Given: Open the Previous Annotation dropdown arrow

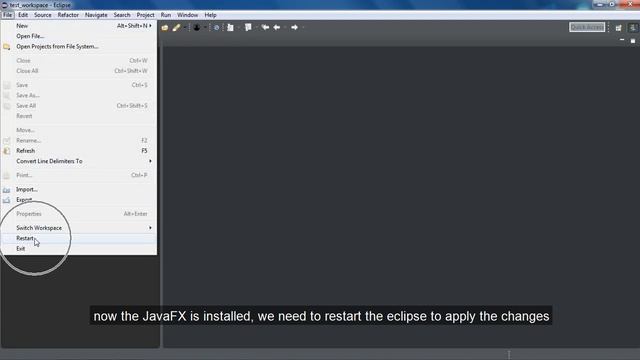Looking at the screenshot, I should pos(256,28).
